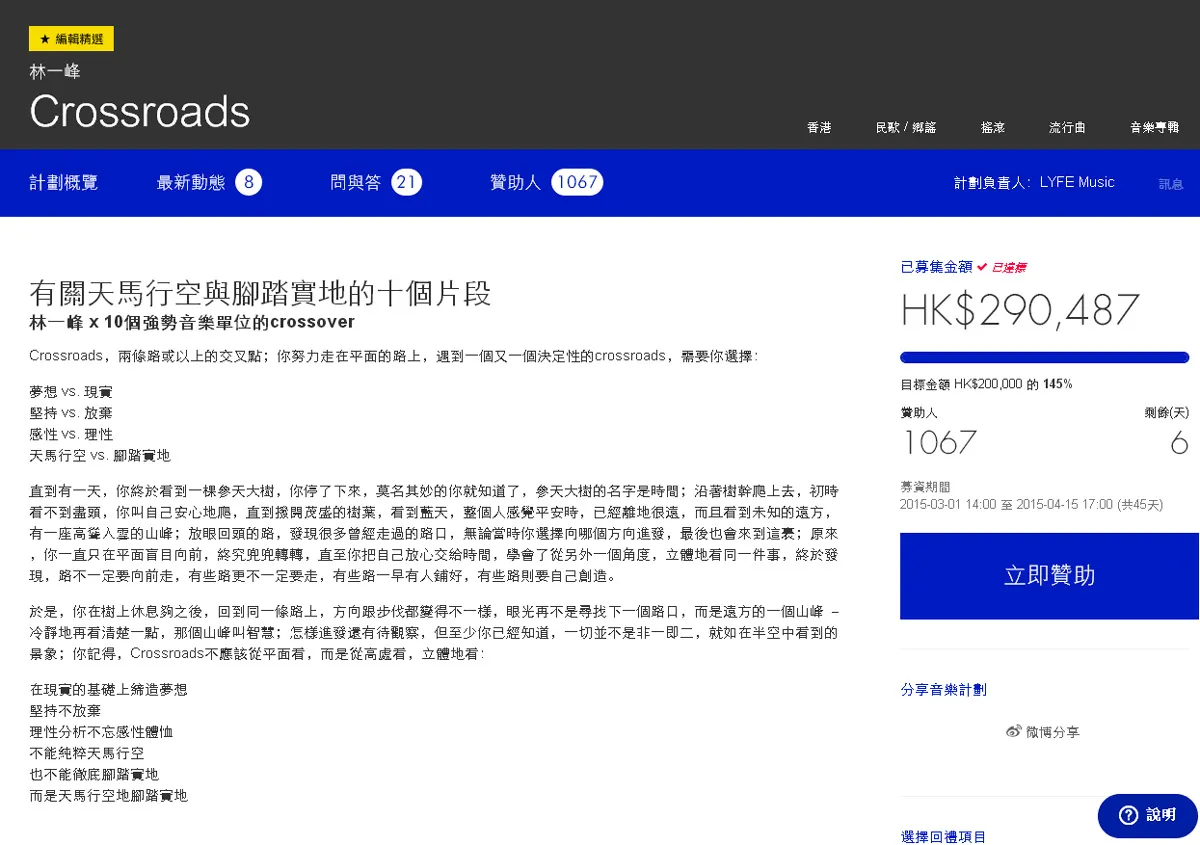Click the artist name 林一峰
This screenshot has width=1200, height=845.
pos(54,72)
